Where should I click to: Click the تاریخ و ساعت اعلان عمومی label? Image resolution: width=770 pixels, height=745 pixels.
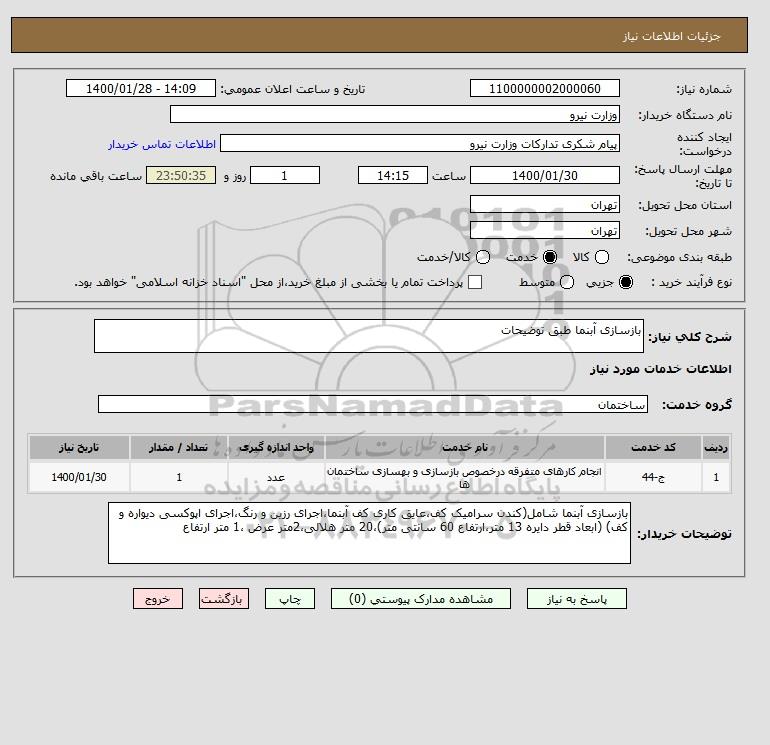tap(293, 89)
